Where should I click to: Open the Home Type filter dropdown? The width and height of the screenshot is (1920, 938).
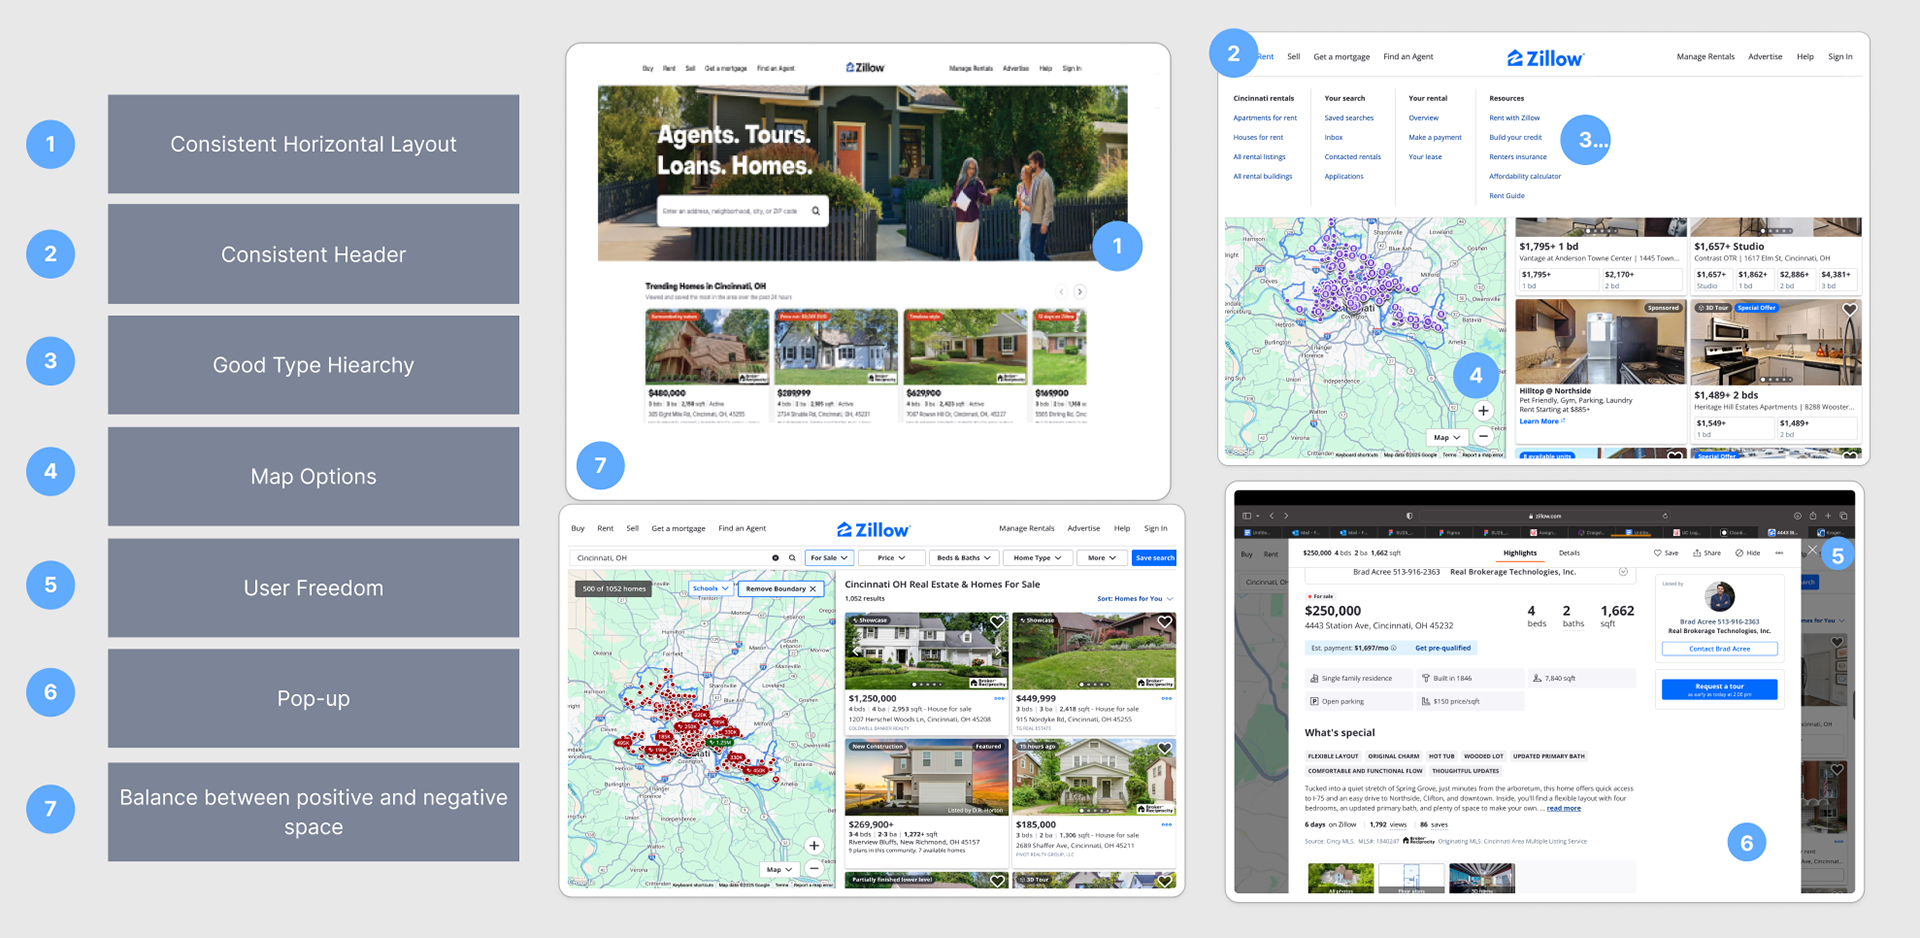(x=1037, y=558)
